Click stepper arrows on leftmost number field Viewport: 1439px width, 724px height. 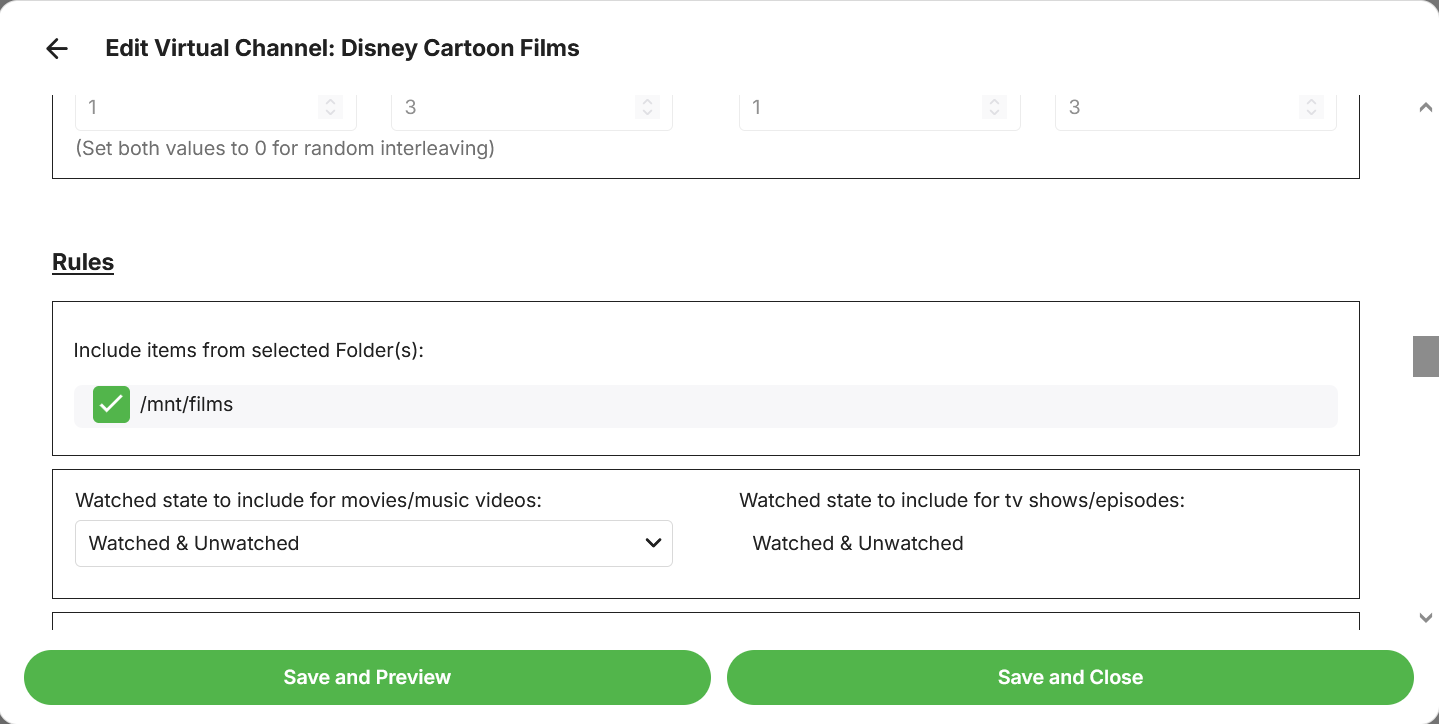click(x=330, y=107)
